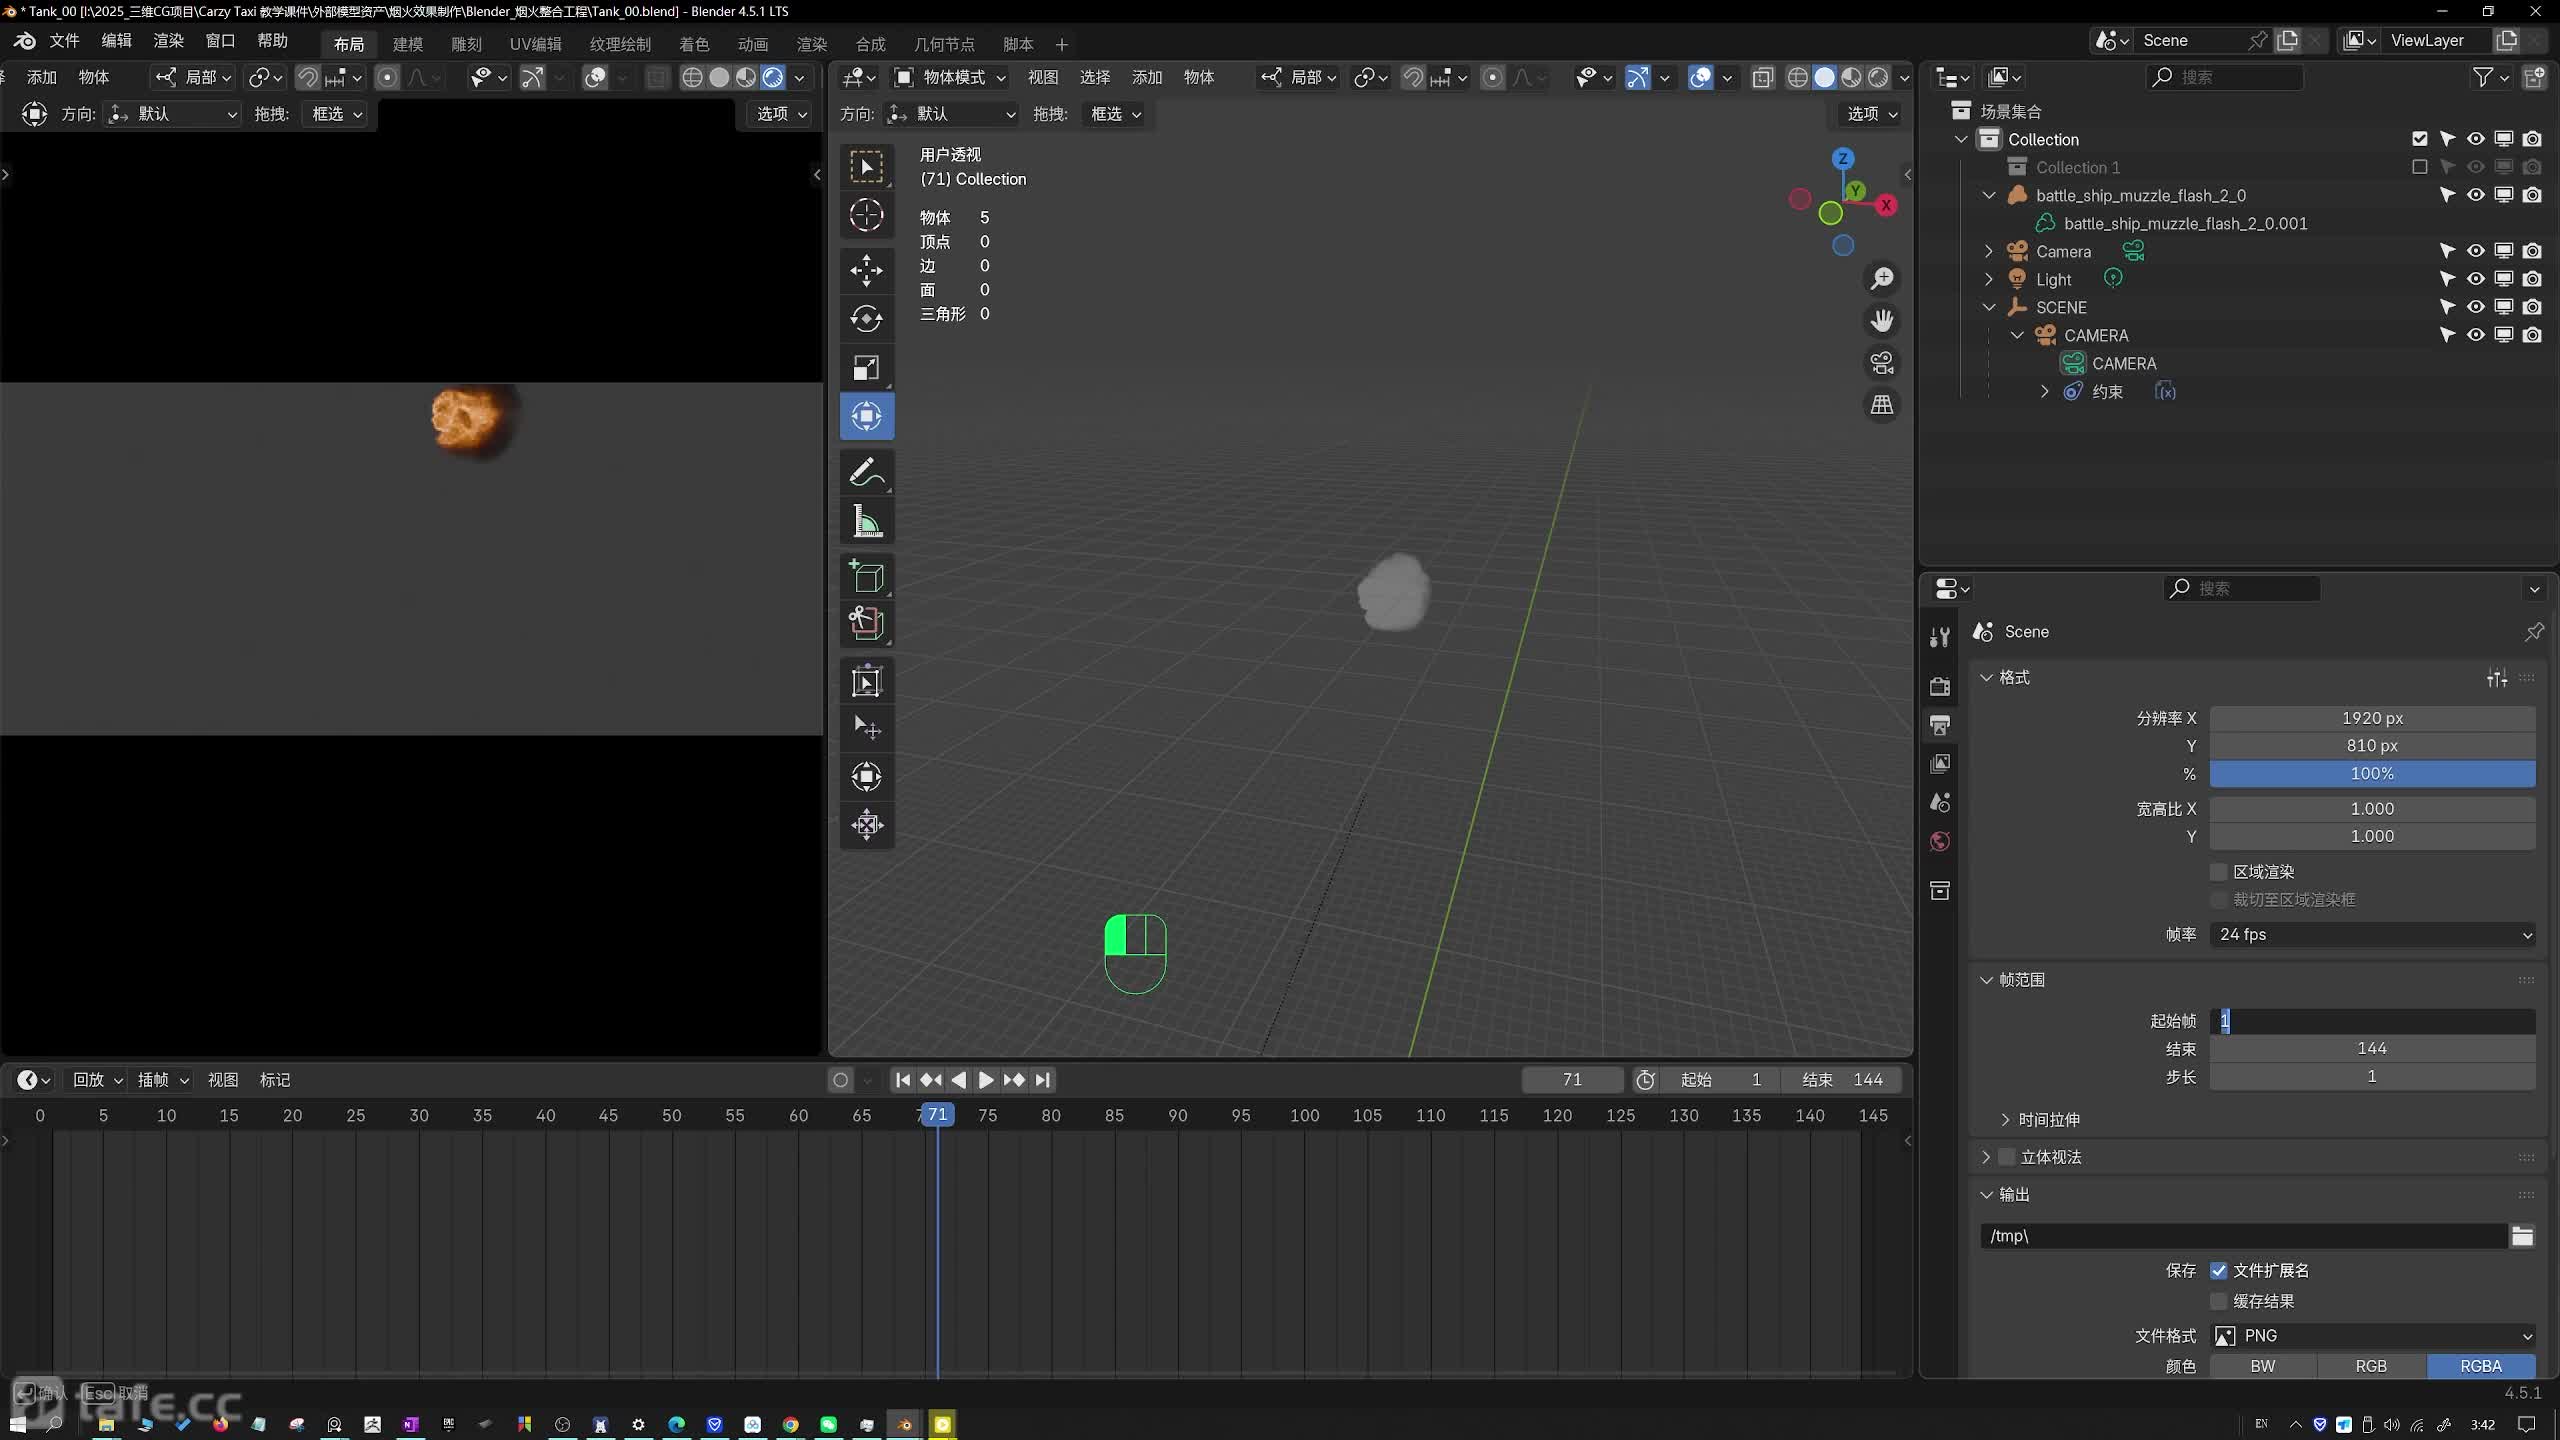The height and width of the screenshot is (1440, 2560).
Task: Open the World properties tab icon
Action: (1940, 842)
